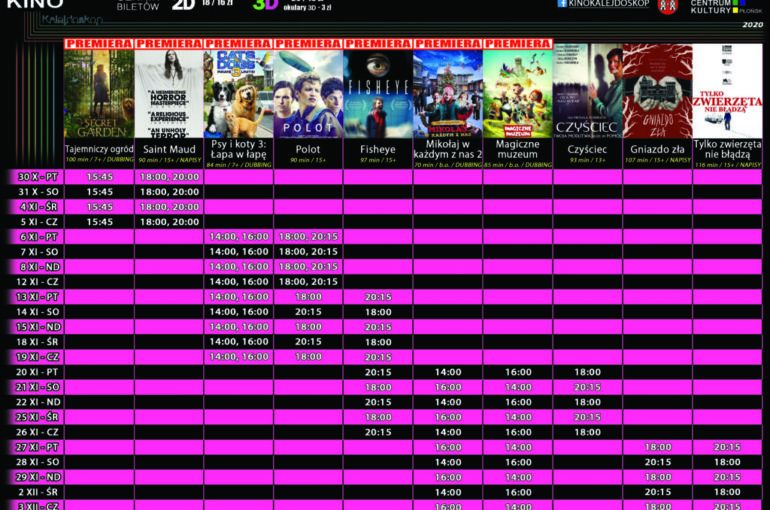770x510 pixels.
Task: Click '100 min / 7+ / DUBBING' info under Tajemniczy ogród
Action: 99,160
